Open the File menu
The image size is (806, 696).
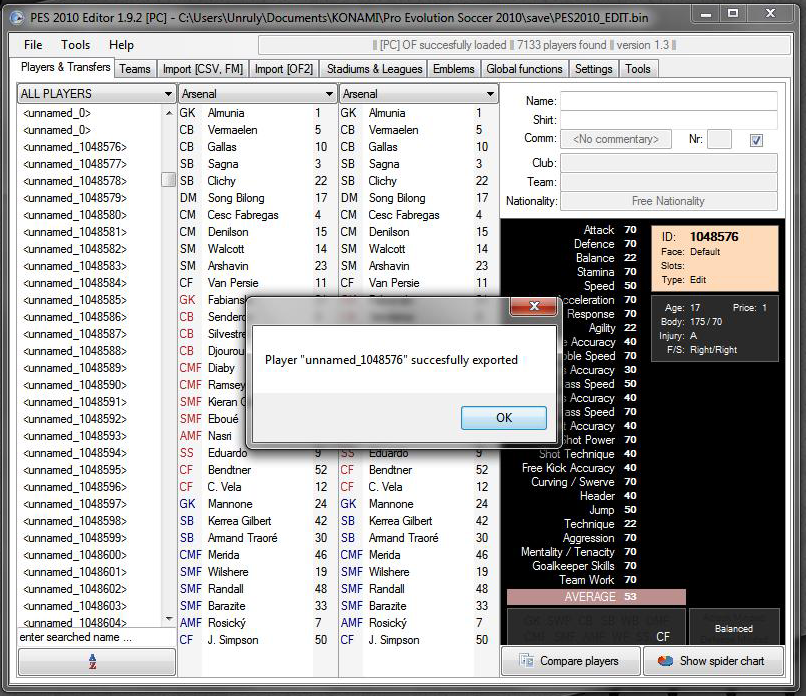click(33, 45)
